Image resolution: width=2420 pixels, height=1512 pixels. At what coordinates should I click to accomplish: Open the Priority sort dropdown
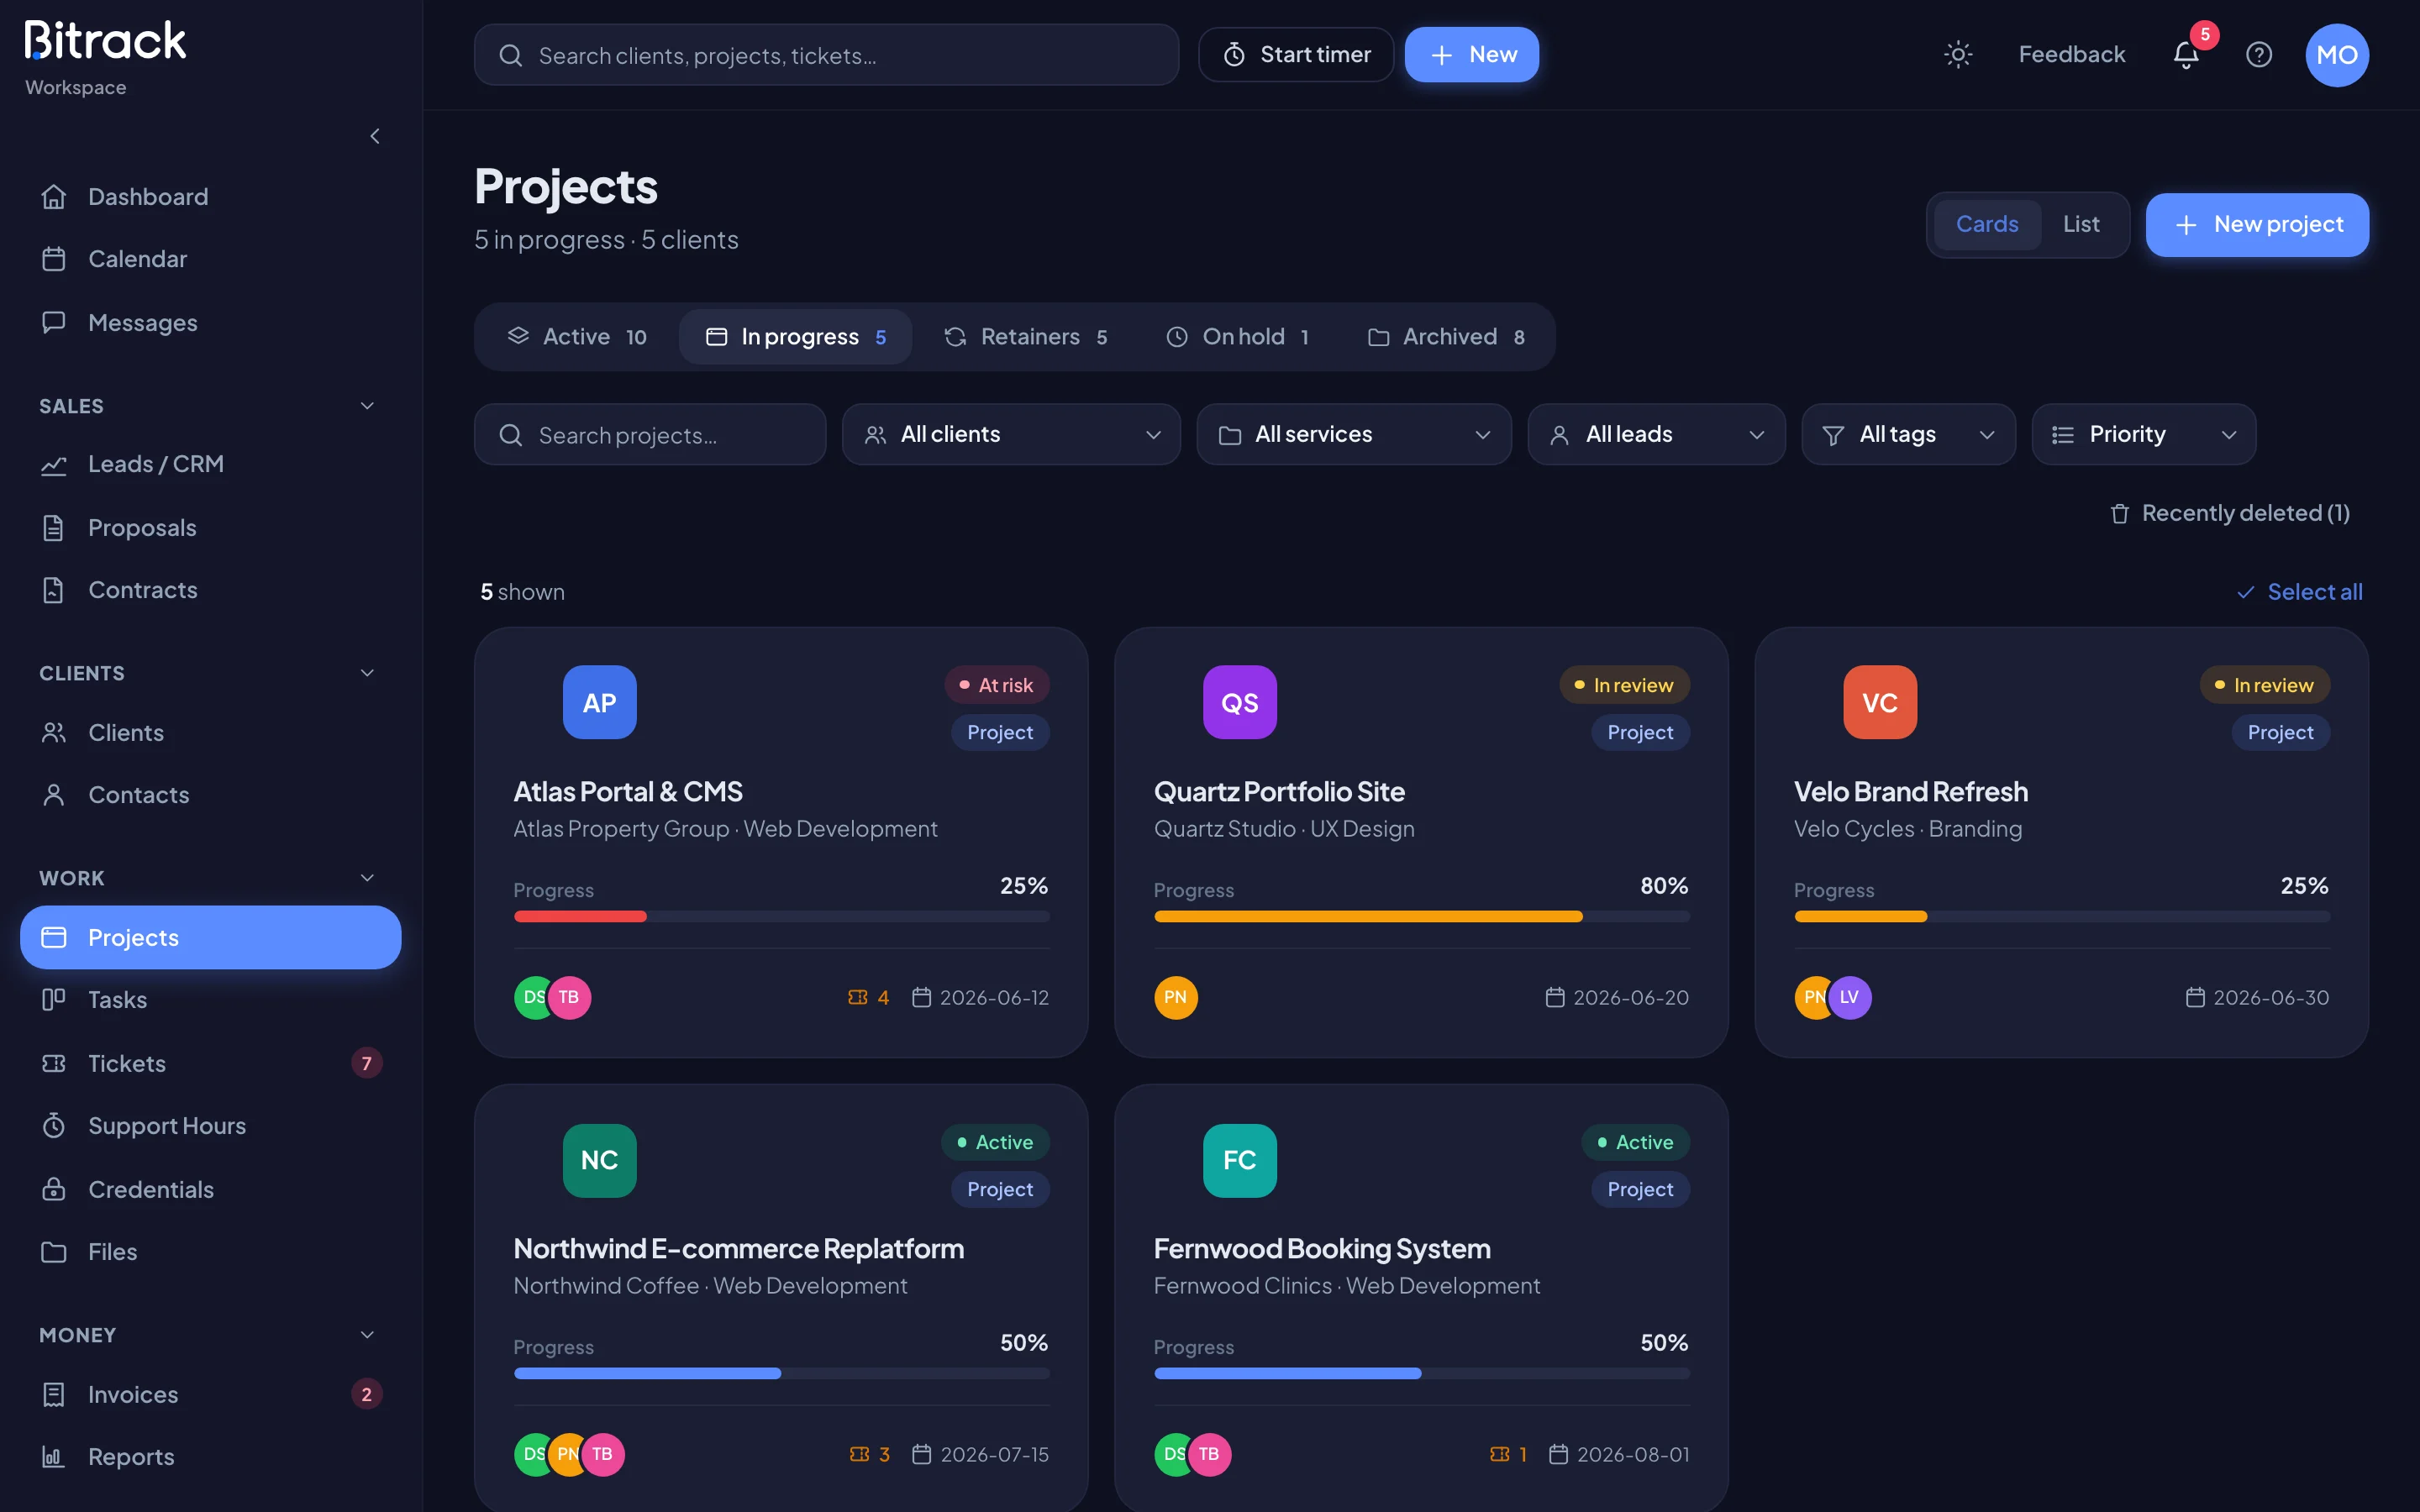point(2143,434)
